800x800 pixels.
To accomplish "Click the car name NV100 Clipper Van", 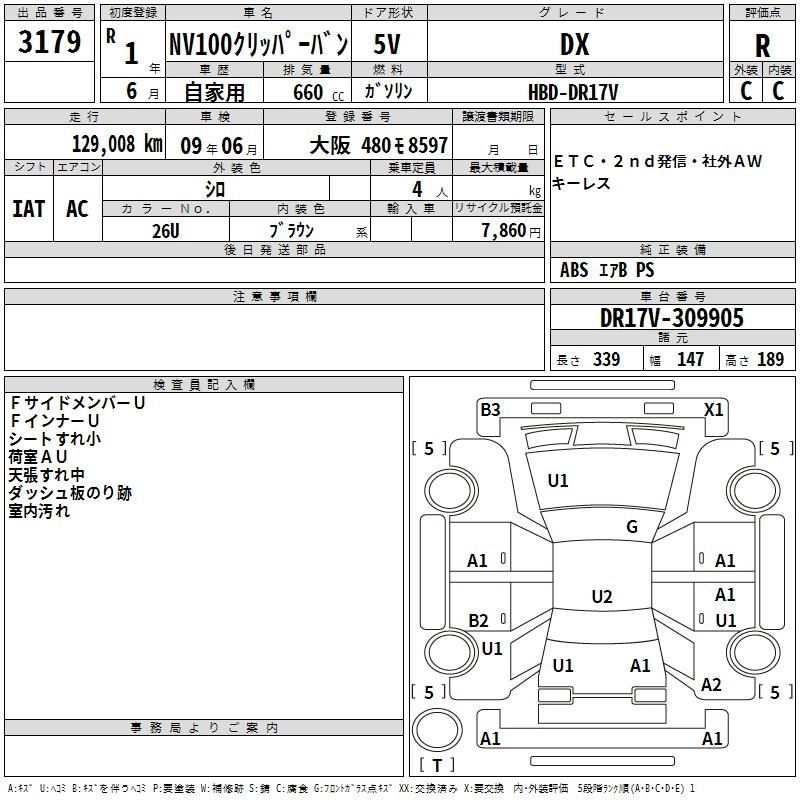I will click(258, 44).
